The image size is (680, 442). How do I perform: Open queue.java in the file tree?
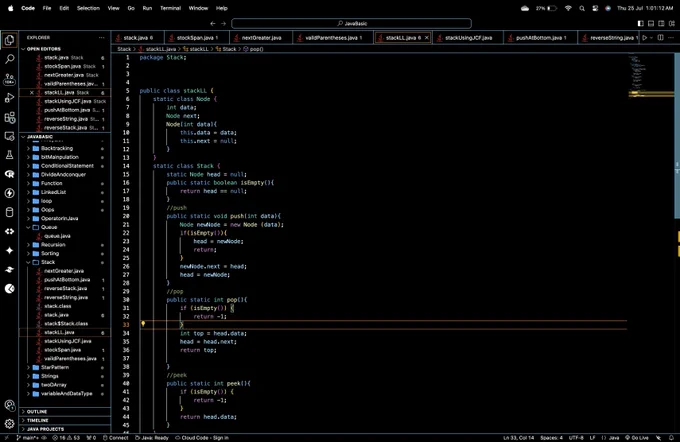[57, 236]
